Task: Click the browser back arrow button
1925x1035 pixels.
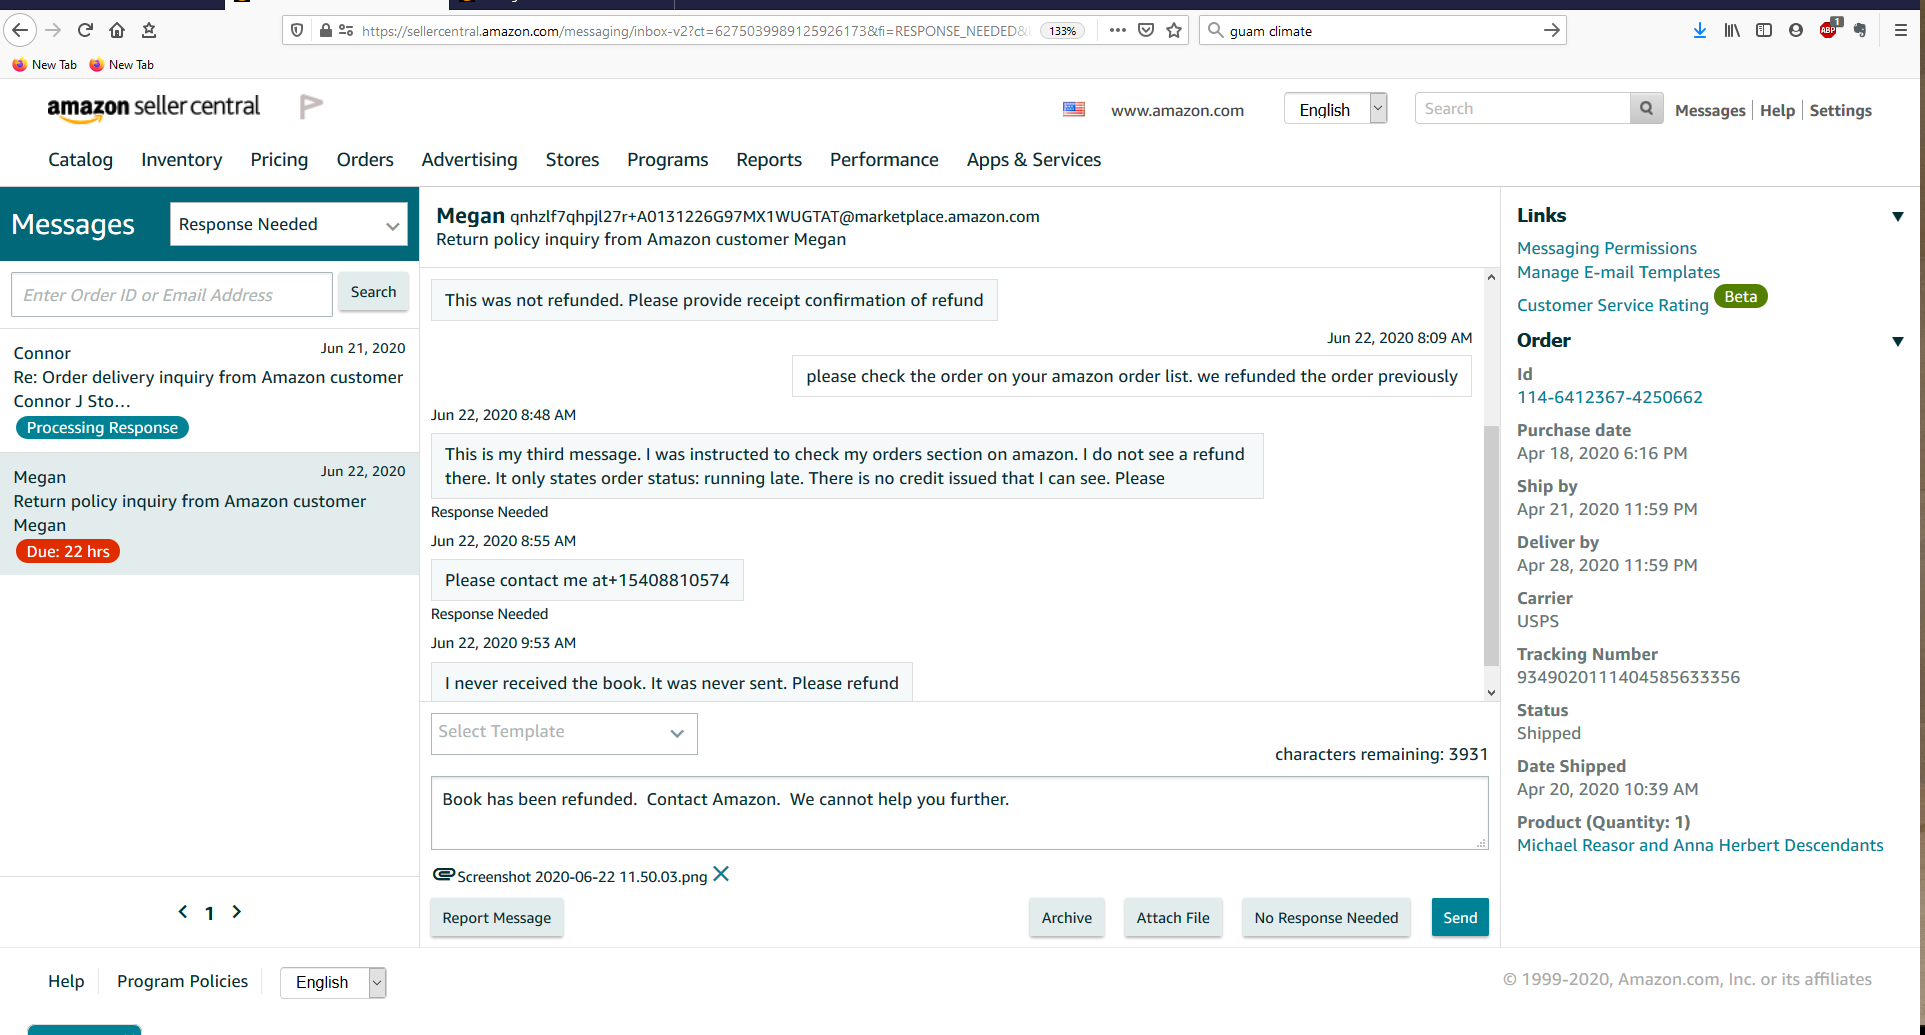Action: click(x=20, y=30)
